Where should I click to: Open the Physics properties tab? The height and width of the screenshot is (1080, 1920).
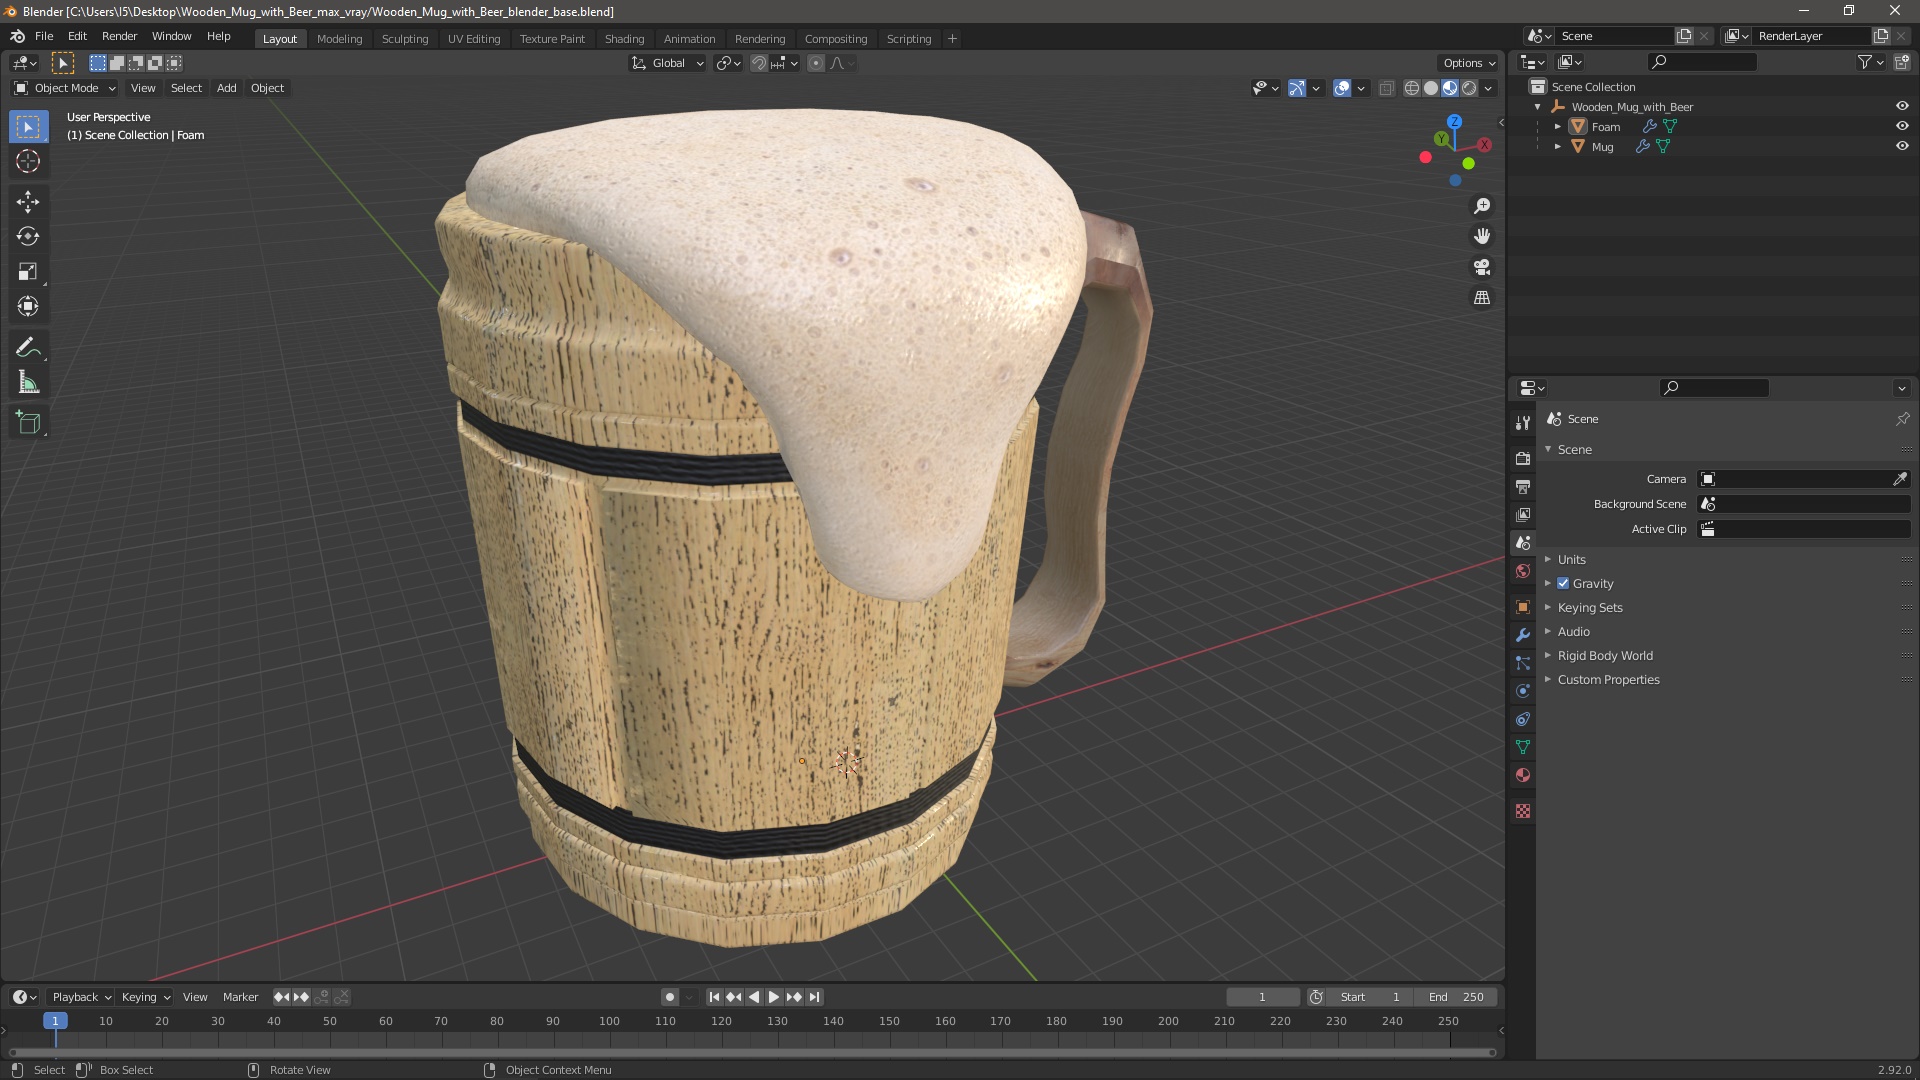point(1523,691)
